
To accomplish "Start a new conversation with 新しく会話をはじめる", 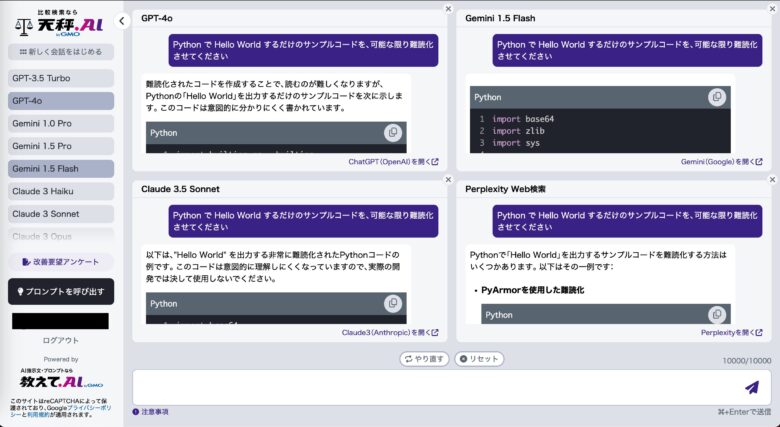I will tap(61, 52).
